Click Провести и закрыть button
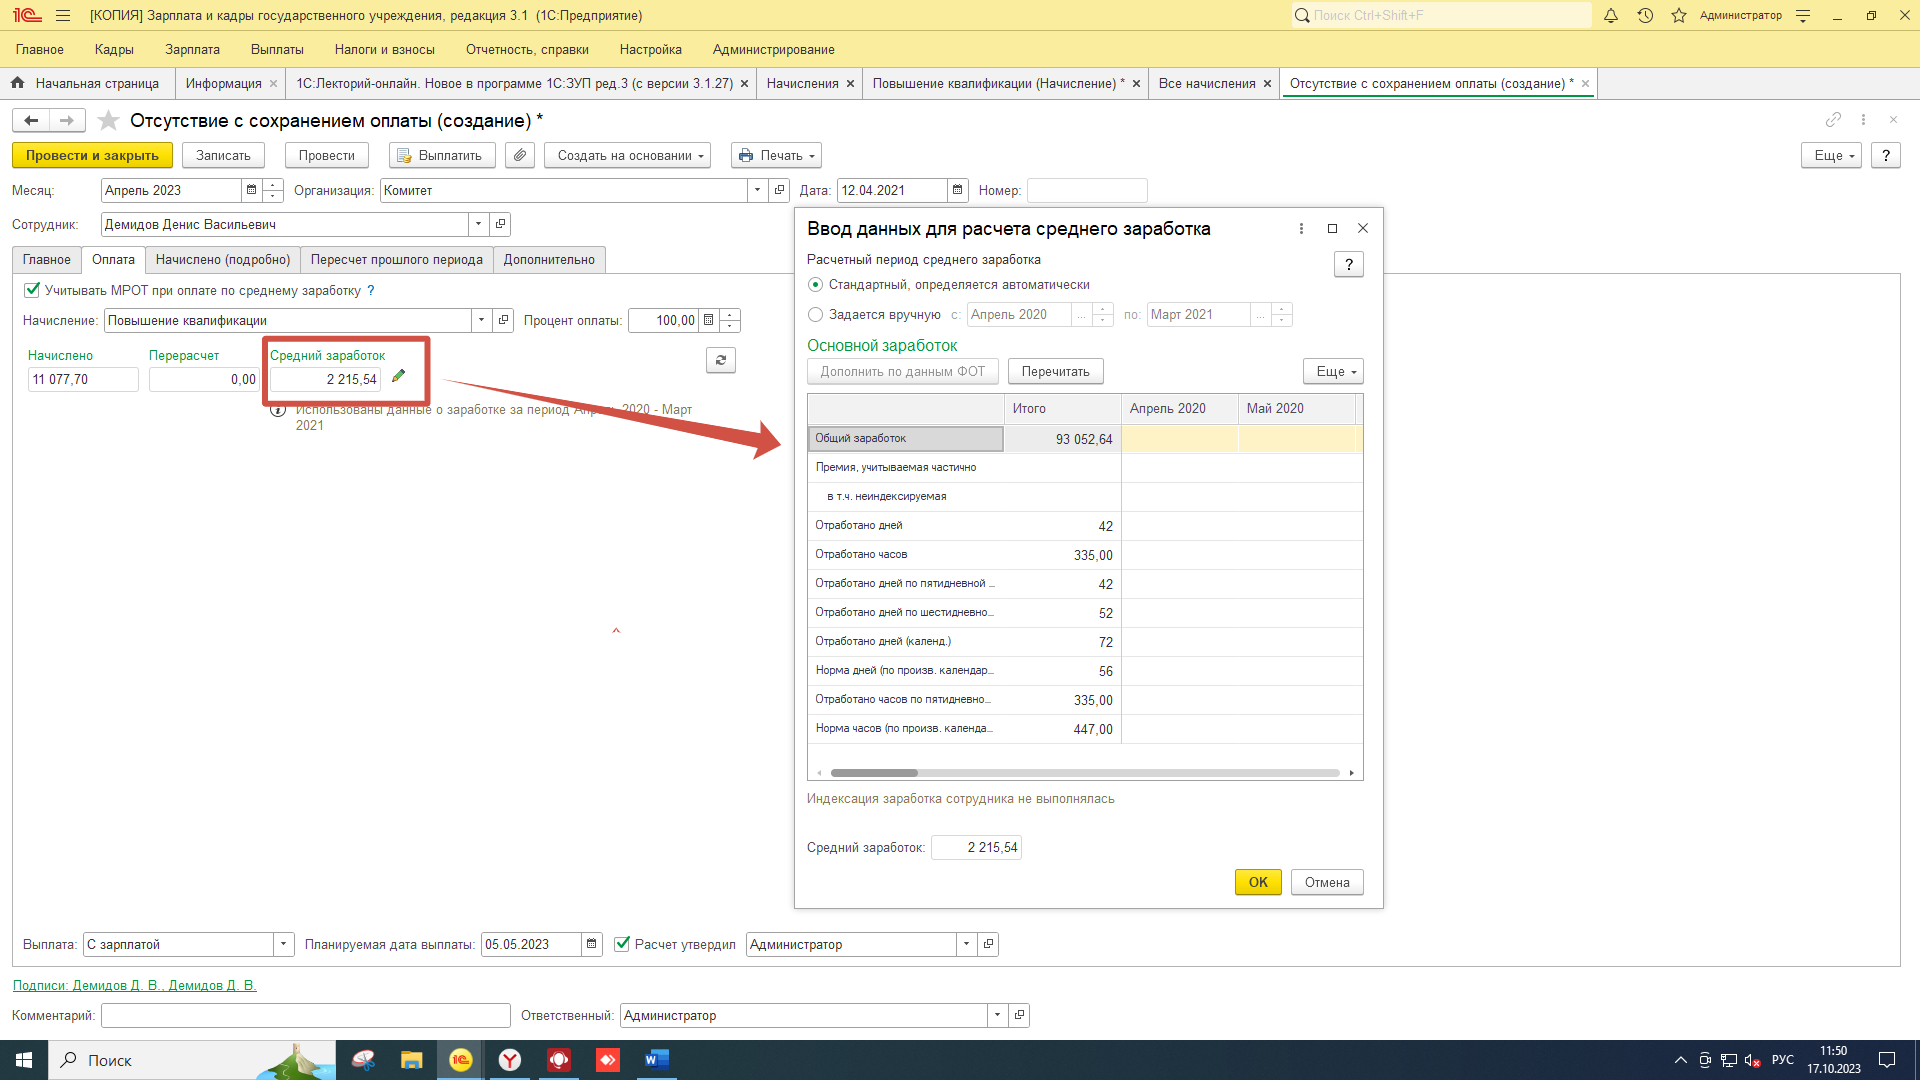The width and height of the screenshot is (1920, 1080). 92,155
